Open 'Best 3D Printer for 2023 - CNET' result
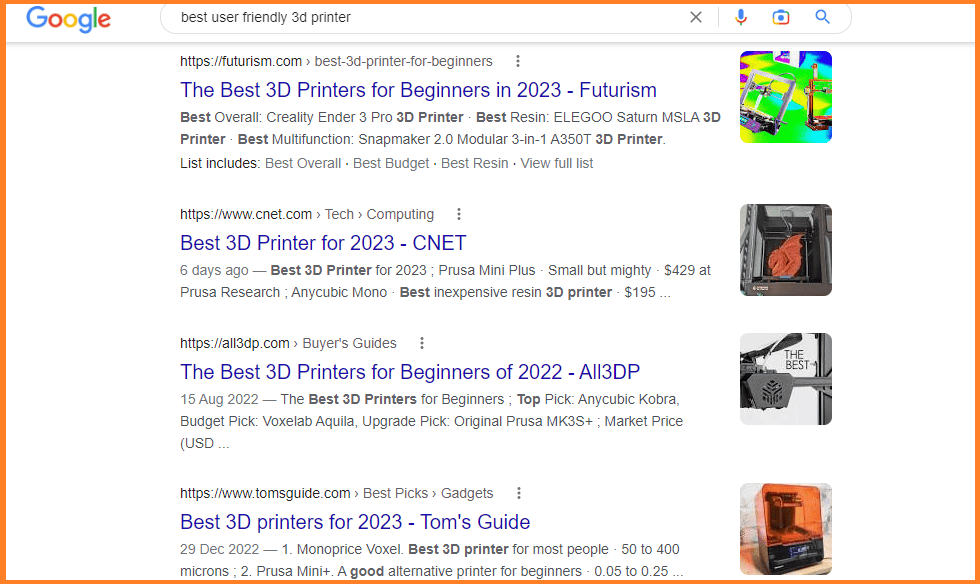 (x=323, y=243)
